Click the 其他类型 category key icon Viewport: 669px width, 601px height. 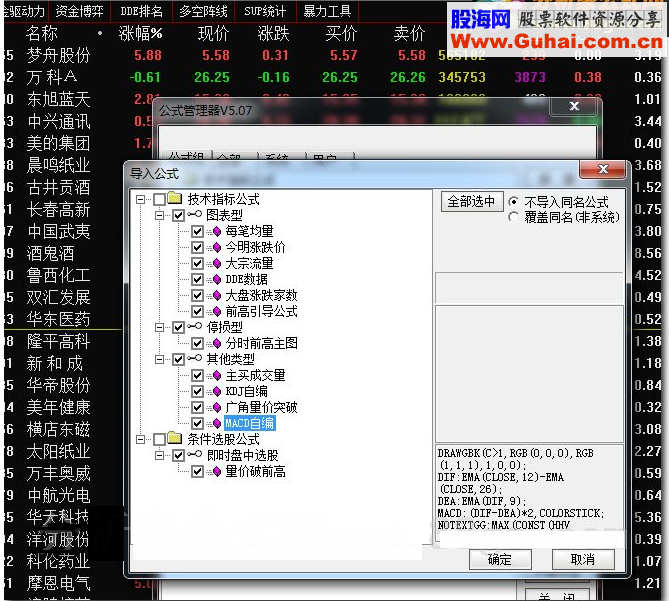point(195,359)
